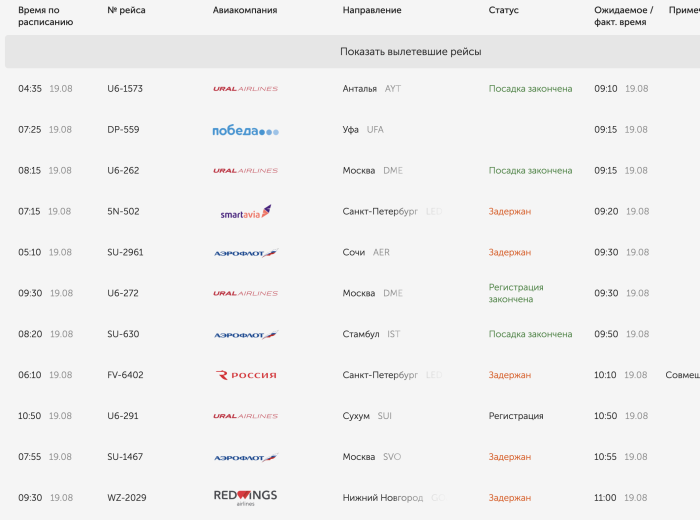Click the Аэрофлот logo for flight SU-2961
Screen dimensions: 700x520
click(246, 253)
